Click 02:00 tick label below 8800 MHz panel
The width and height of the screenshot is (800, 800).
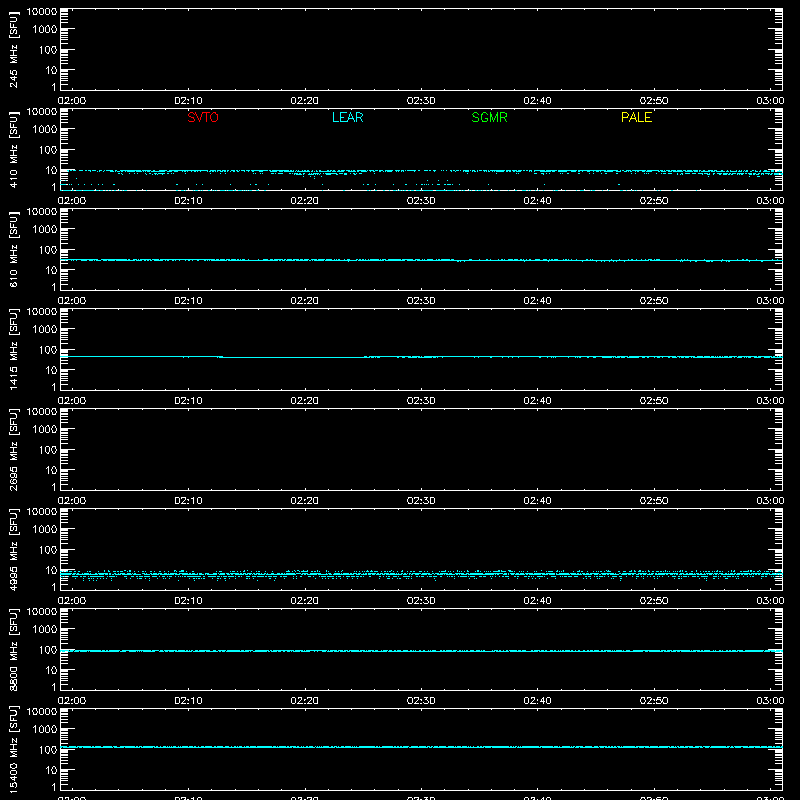tap(72, 701)
